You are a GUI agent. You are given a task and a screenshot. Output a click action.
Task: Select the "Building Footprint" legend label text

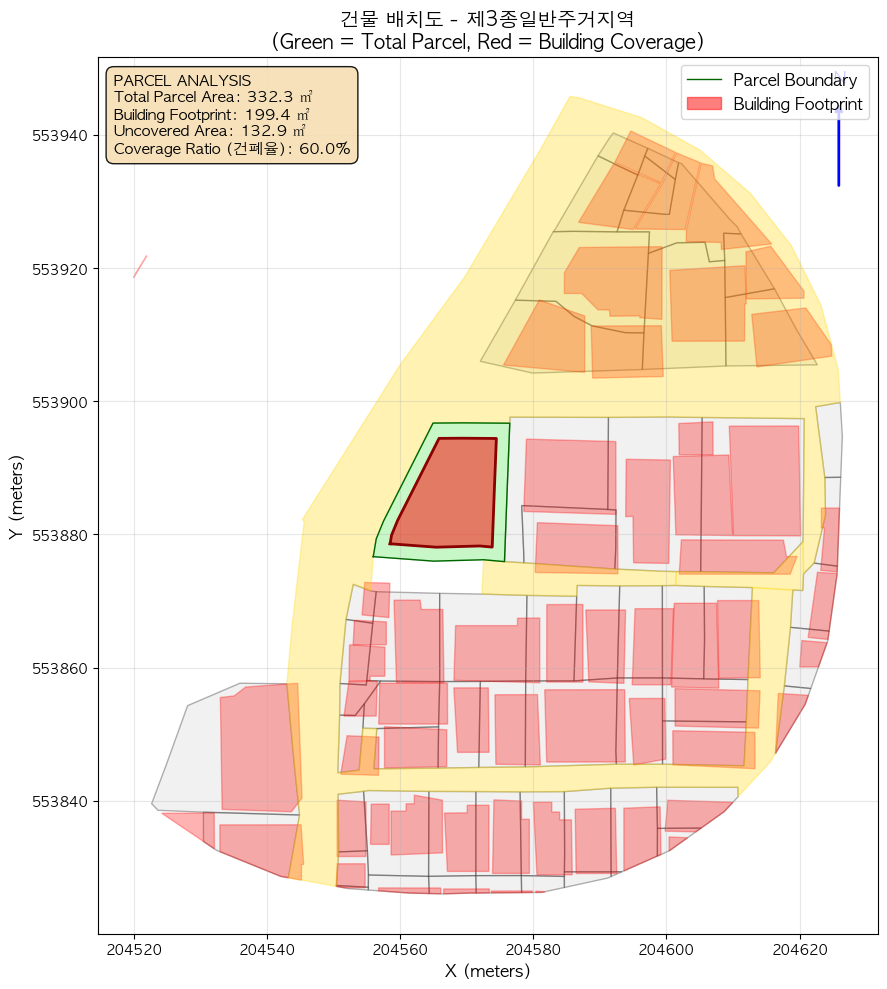click(x=797, y=104)
